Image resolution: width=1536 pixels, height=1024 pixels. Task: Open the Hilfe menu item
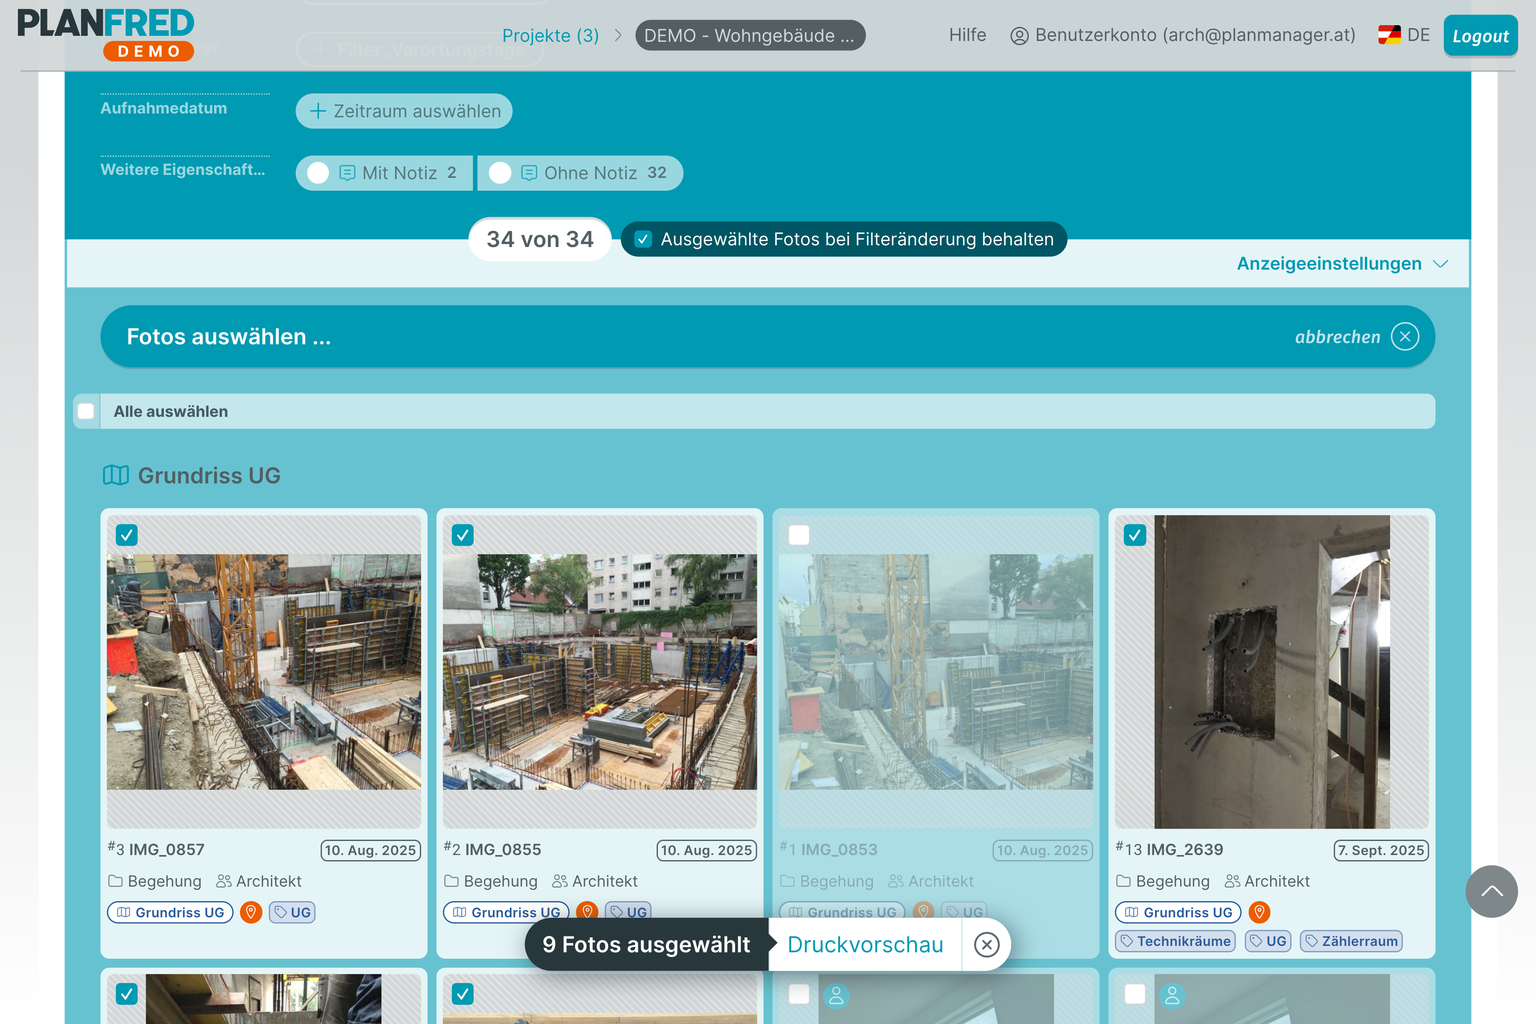point(967,35)
